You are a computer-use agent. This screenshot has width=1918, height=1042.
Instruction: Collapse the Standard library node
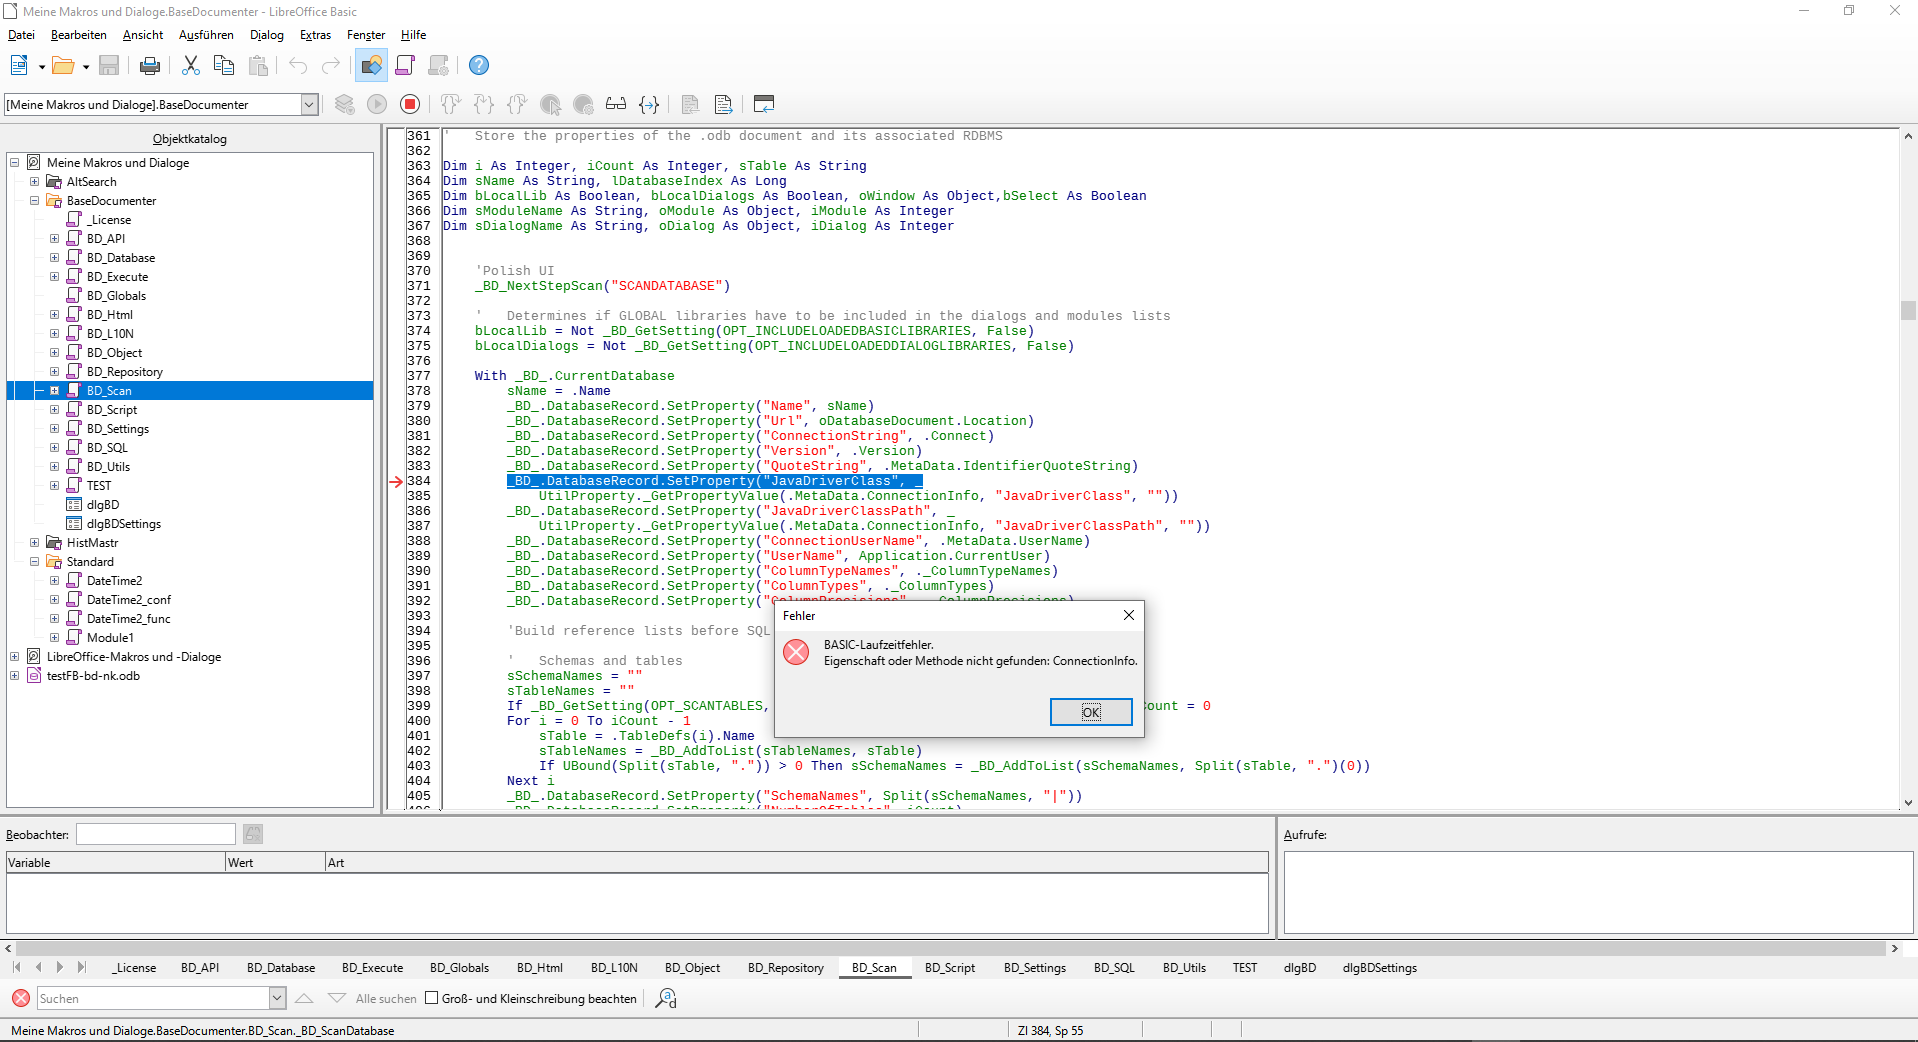coord(35,561)
